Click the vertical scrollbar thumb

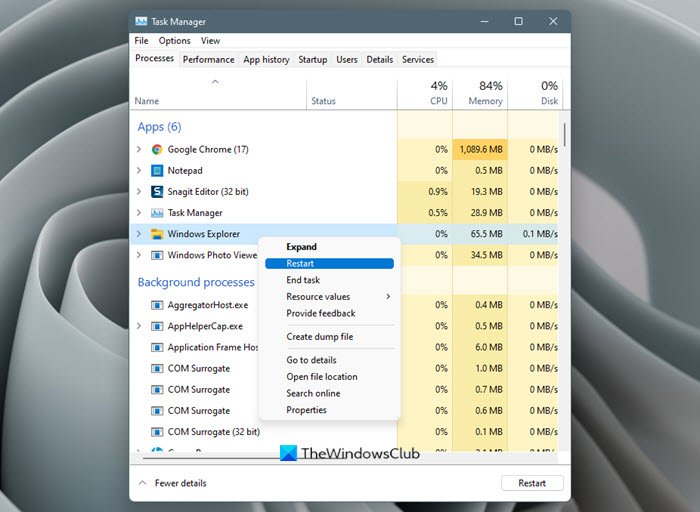click(565, 135)
